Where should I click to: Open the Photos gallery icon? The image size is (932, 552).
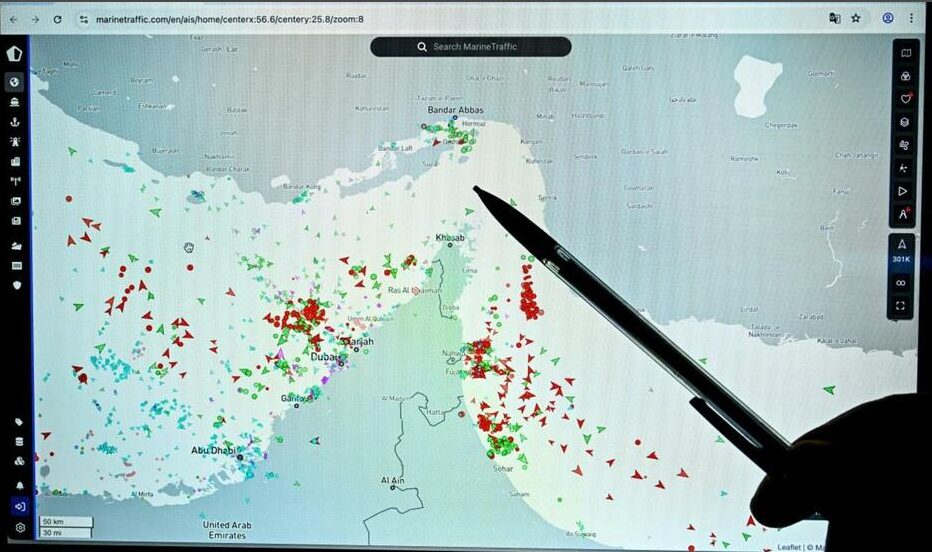coord(15,201)
